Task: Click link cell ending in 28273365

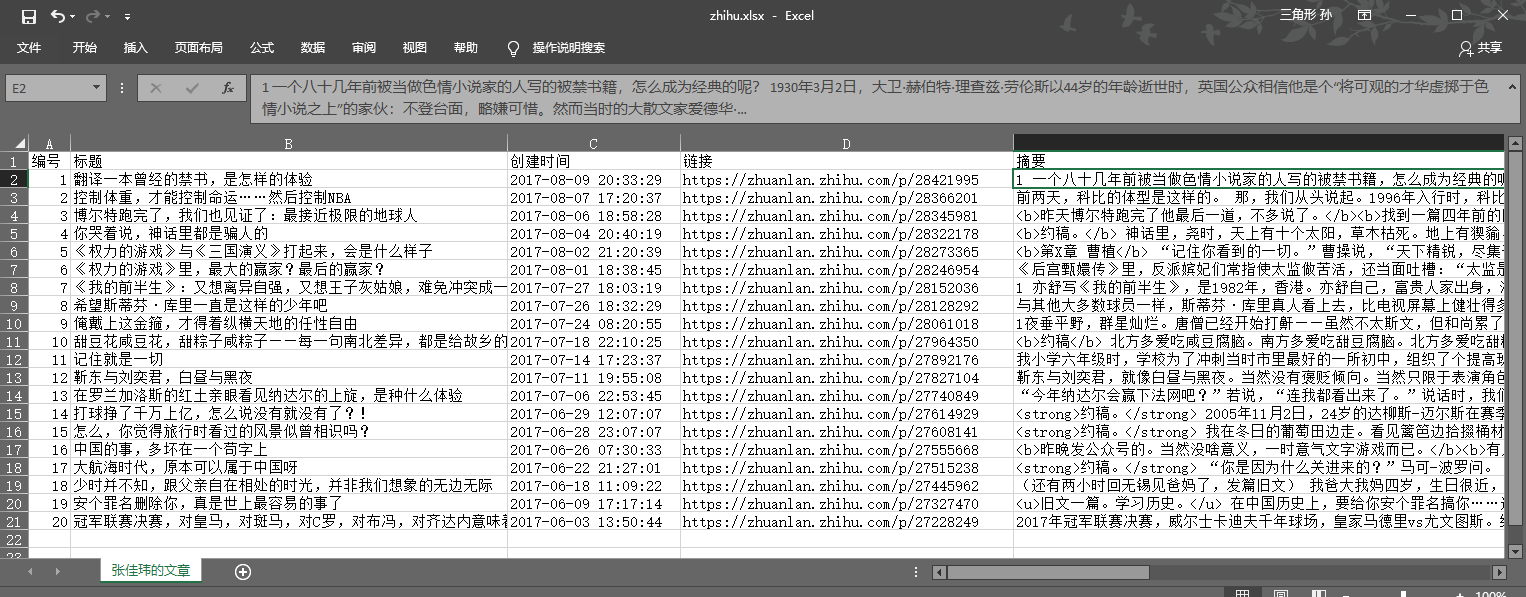Action: click(x=847, y=252)
